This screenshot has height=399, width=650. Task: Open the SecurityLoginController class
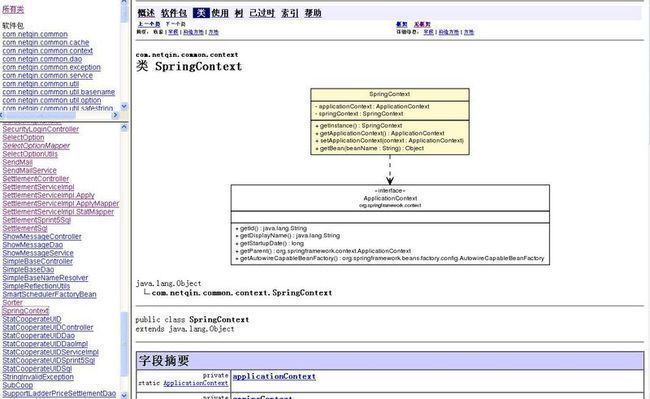41,129
